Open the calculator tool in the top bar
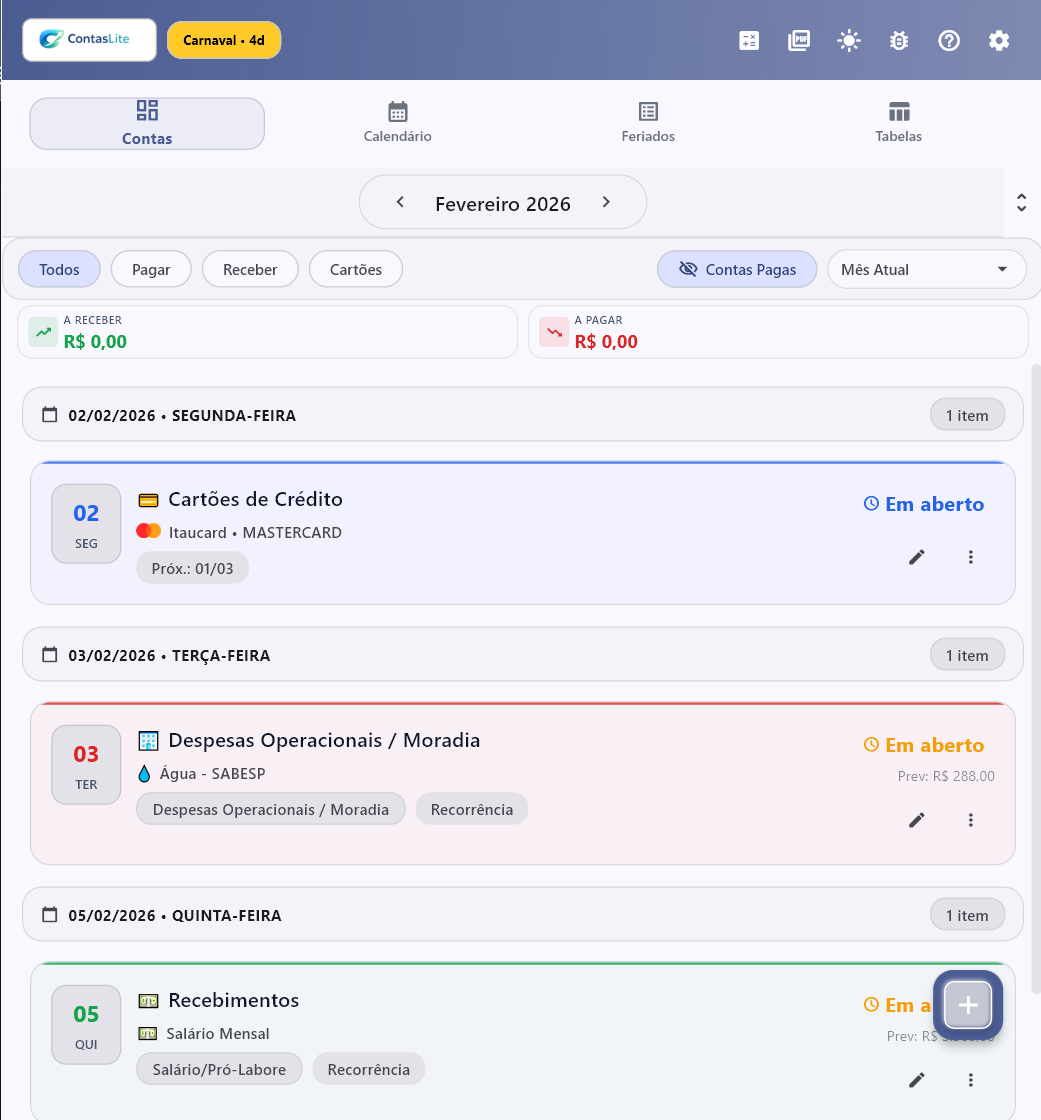 749,40
